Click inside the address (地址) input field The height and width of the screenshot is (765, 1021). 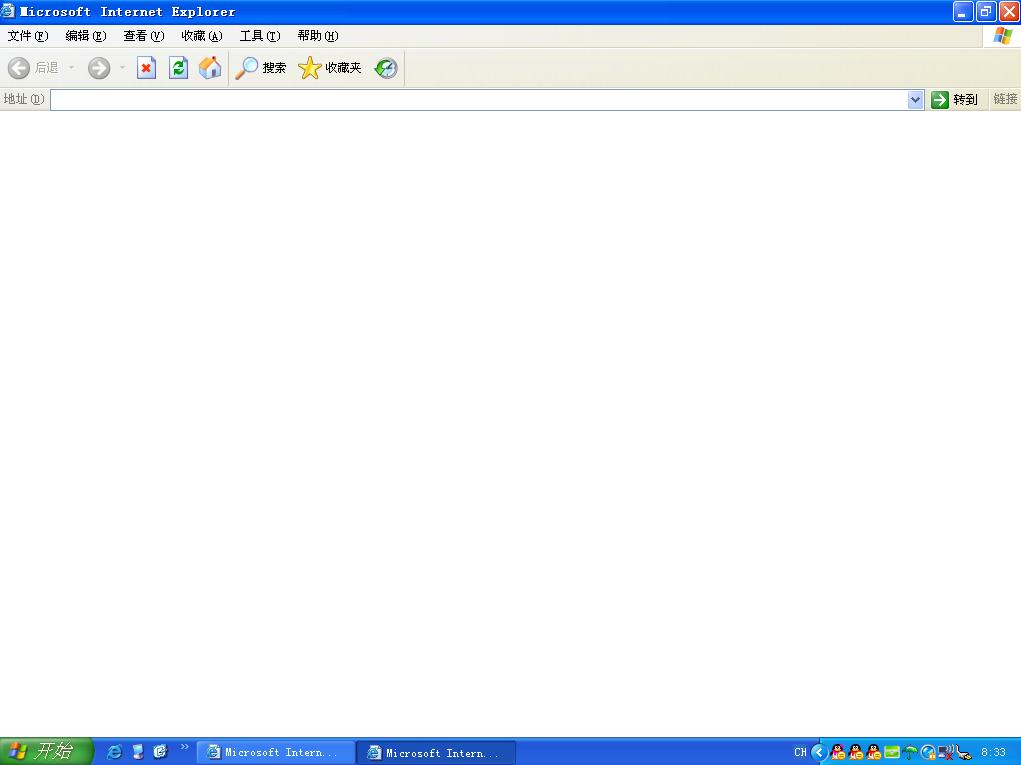pyautogui.click(x=479, y=100)
